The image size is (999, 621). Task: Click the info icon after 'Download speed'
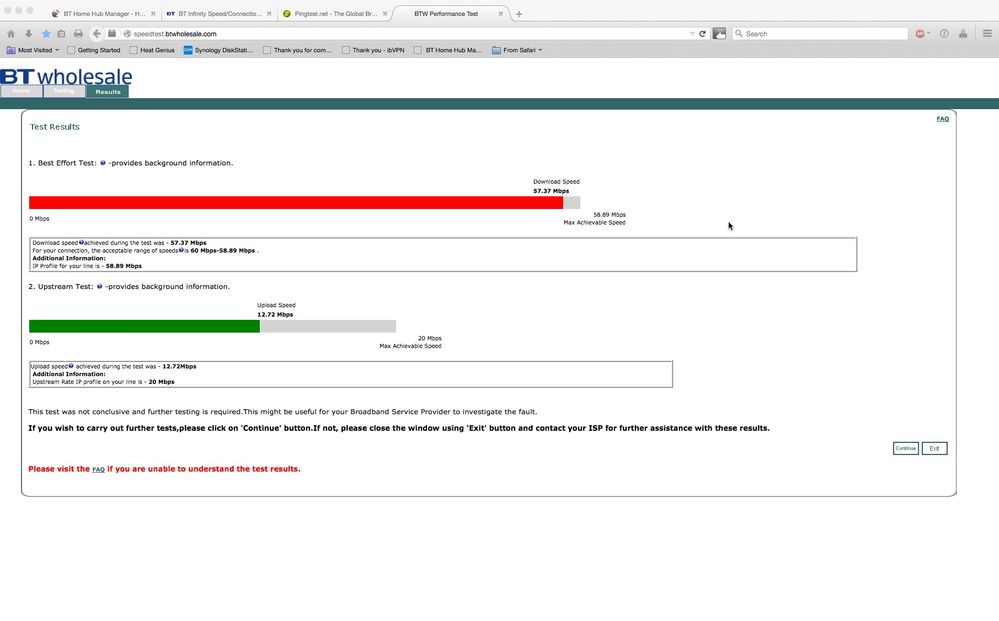[81, 243]
